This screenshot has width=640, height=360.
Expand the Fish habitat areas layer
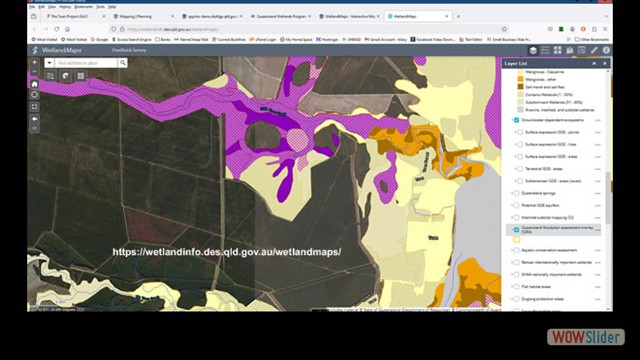pyautogui.click(x=512, y=287)
